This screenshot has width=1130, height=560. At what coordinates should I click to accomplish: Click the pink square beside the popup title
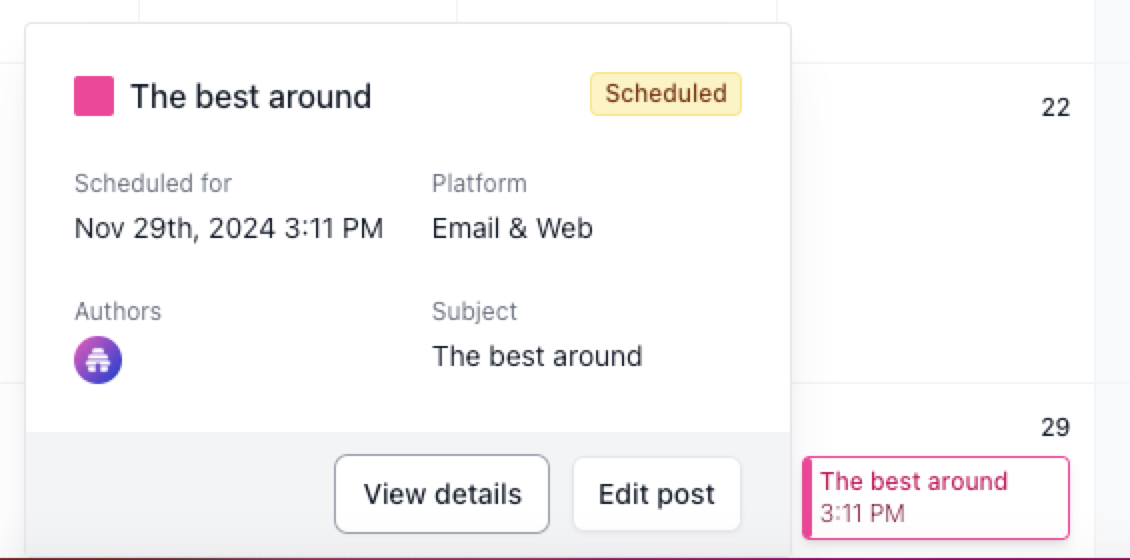93,96
